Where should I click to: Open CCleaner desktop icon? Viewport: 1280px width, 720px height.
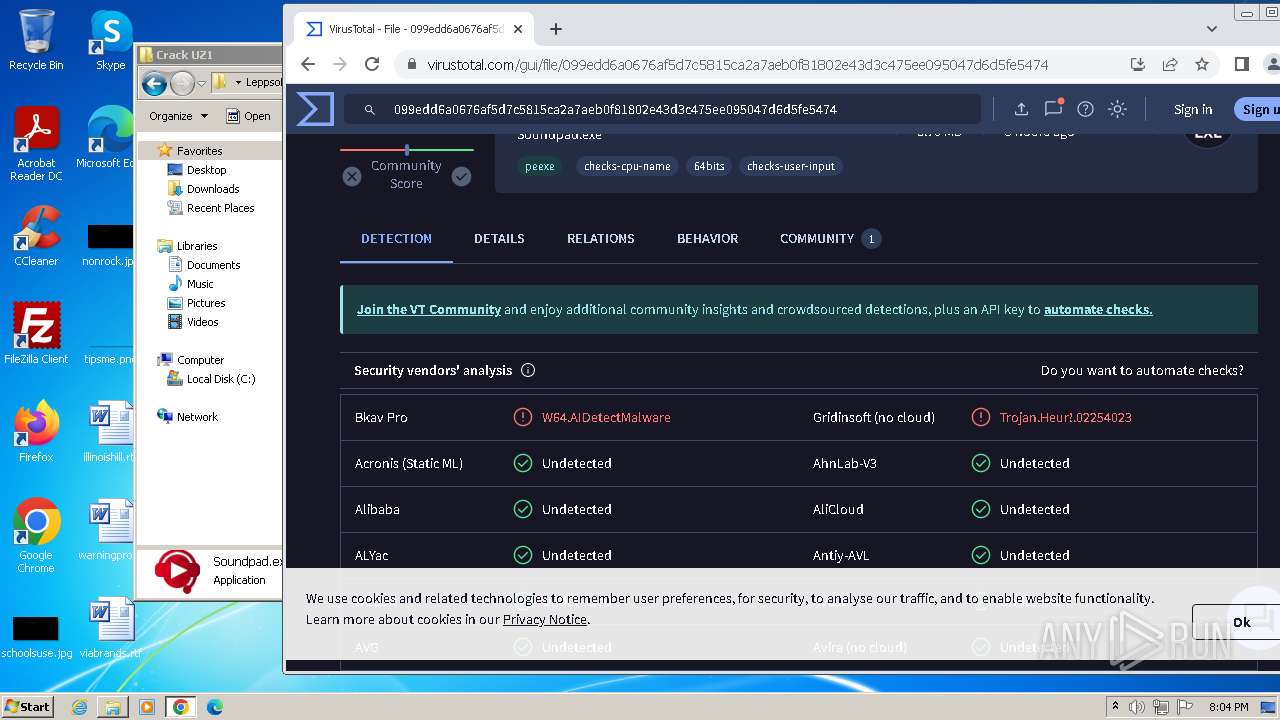[x=36, y=236]
